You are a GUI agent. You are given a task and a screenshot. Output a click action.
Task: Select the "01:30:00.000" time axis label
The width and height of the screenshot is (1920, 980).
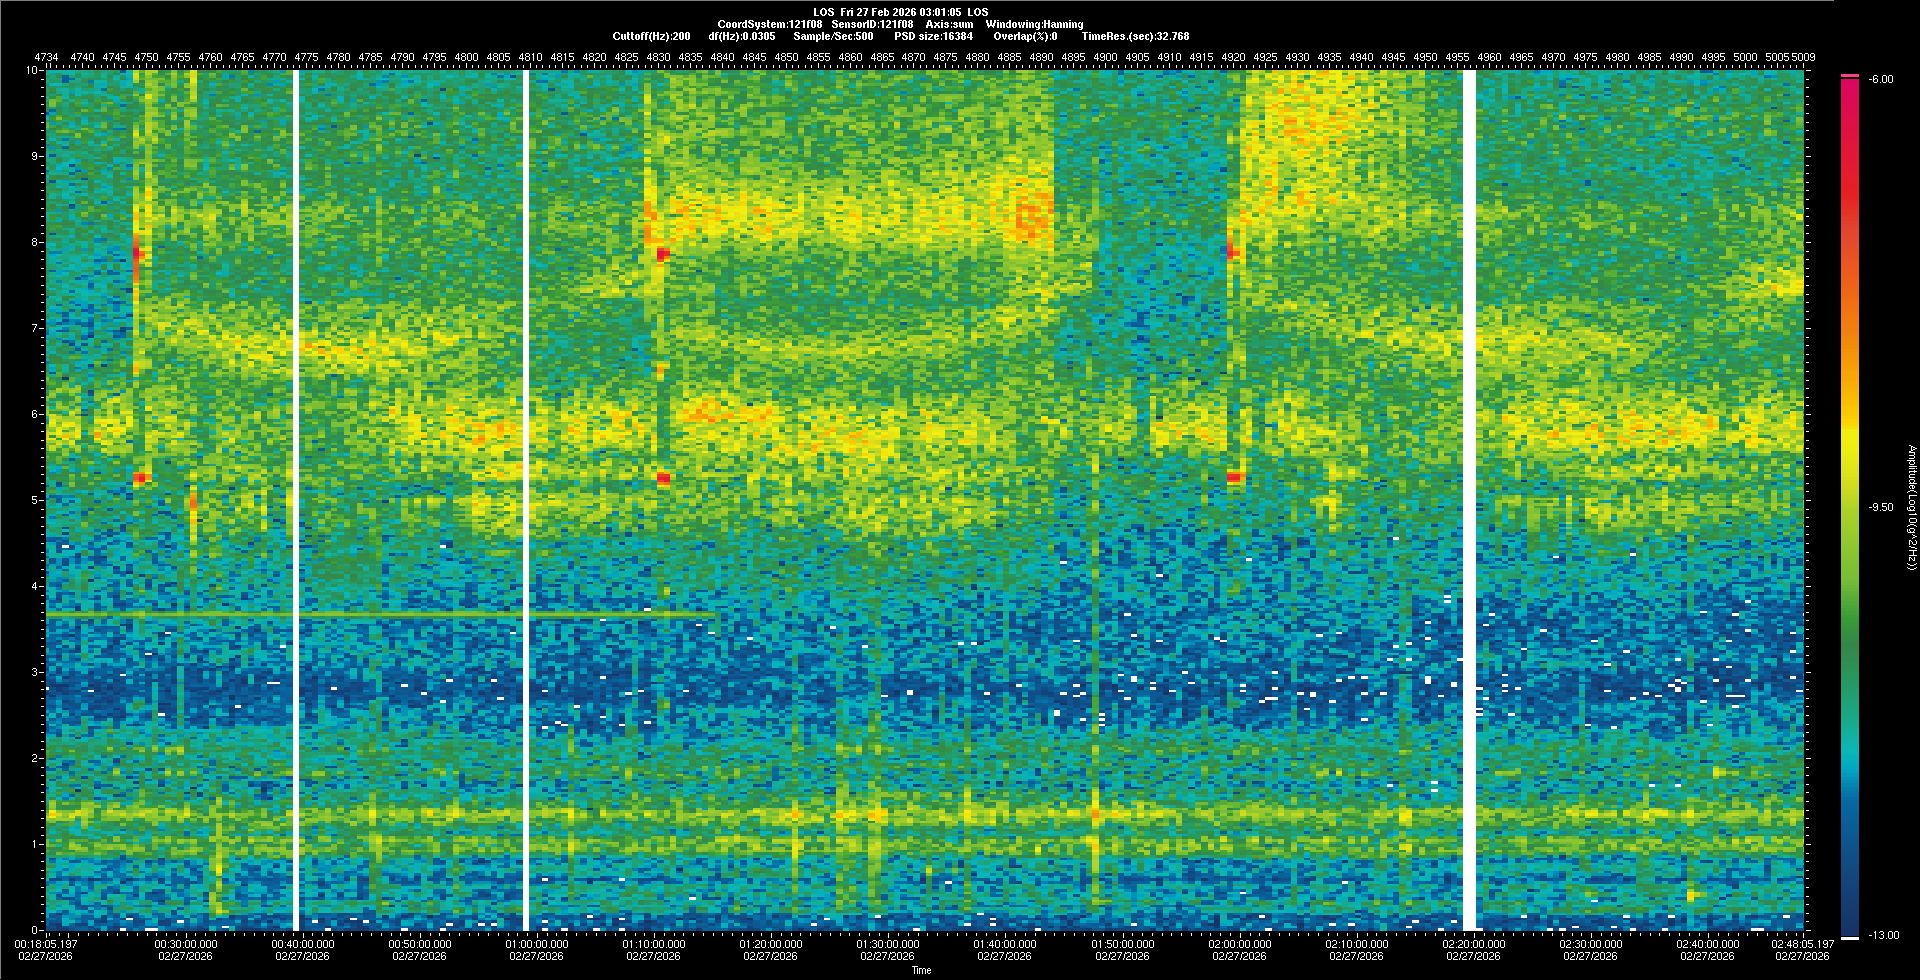[x=888, y=943]
